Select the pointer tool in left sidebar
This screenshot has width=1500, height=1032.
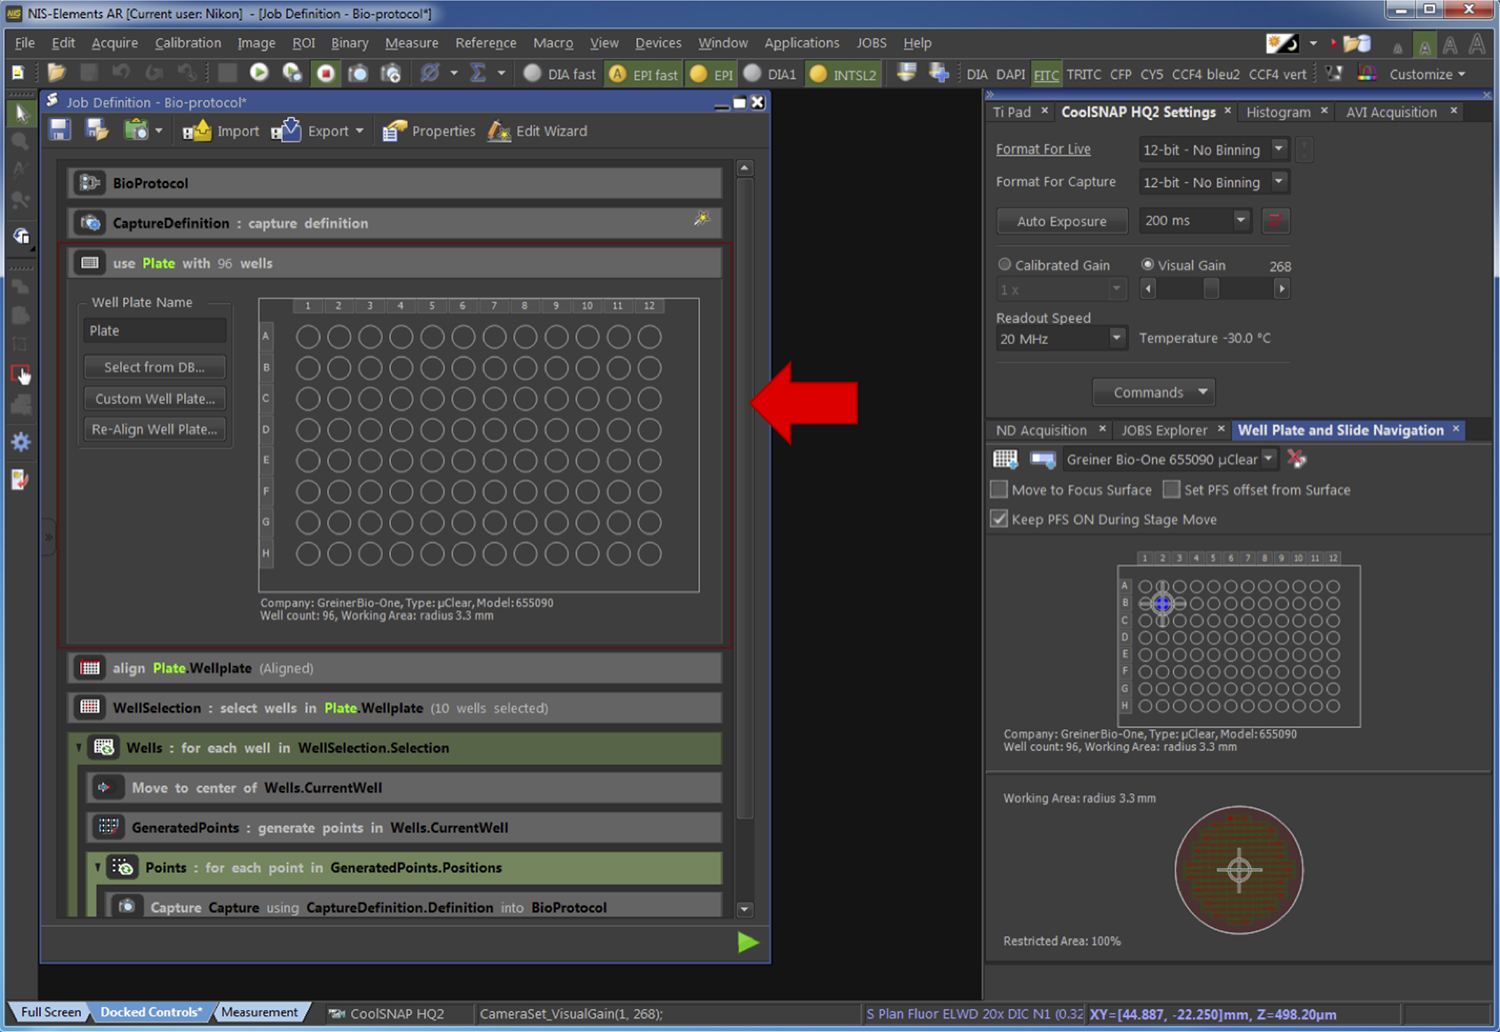click(x=20, y=114)
